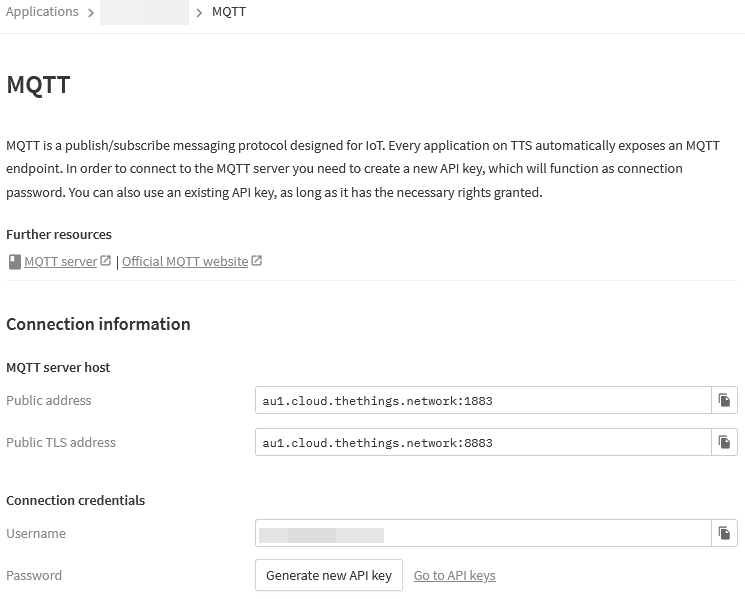
Task: Select the MQTT breadcrumb item
Action: [x=229, y=11]
